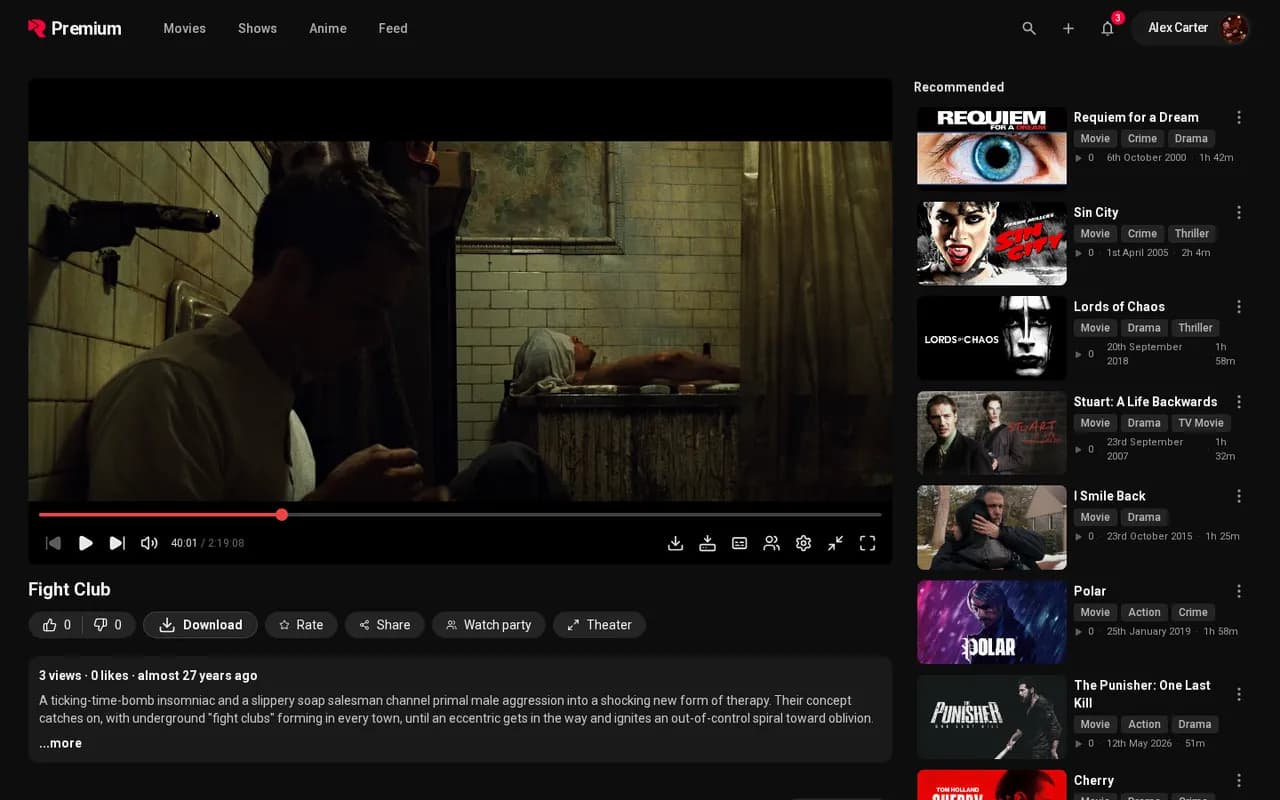
Task: Start a Watch party
Action: coord(489,625)
